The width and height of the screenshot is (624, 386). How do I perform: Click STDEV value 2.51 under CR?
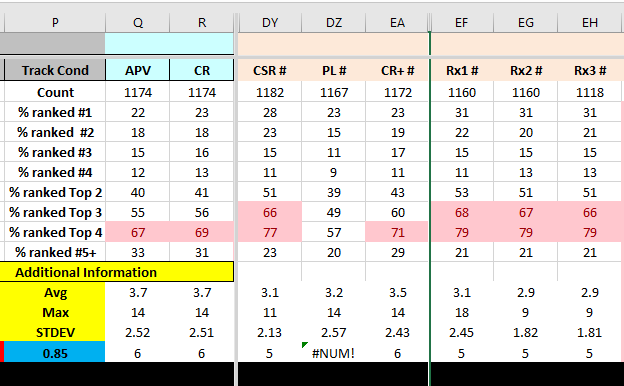(x=202, y=332)
